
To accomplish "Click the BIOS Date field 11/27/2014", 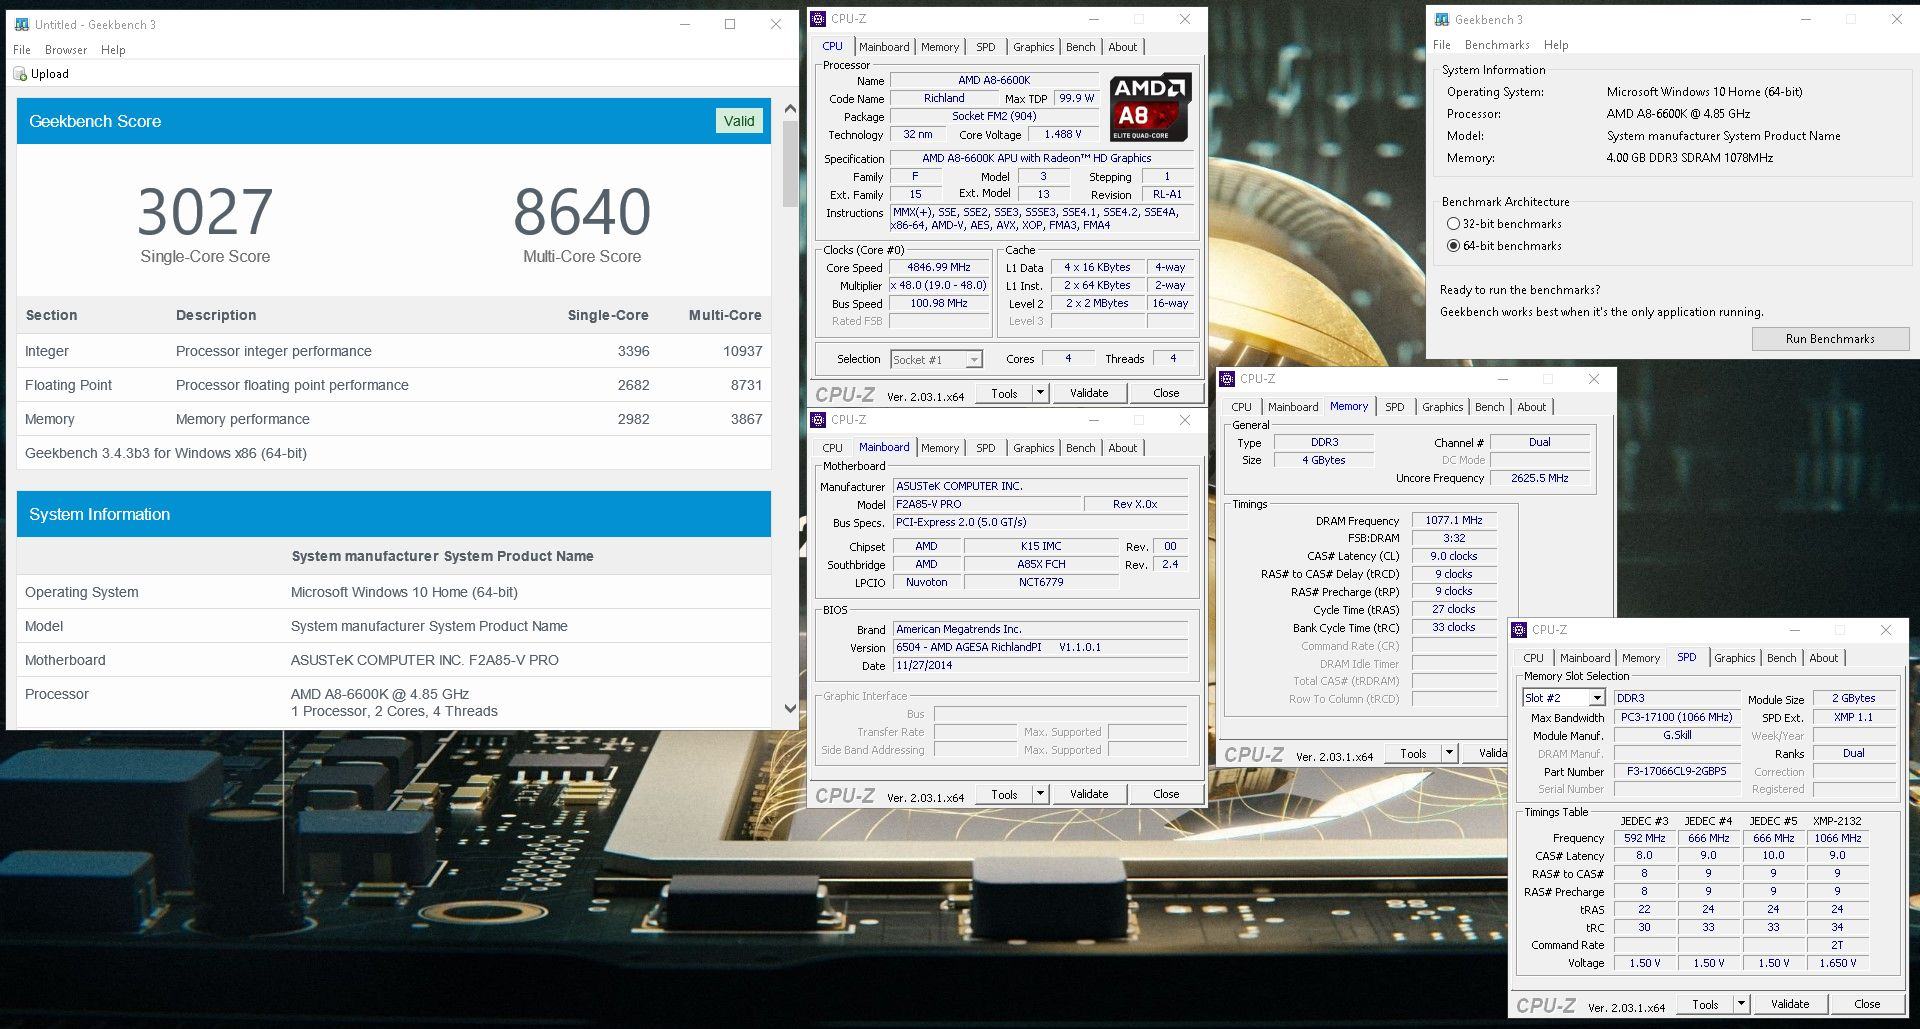I will pos(1040,666).
